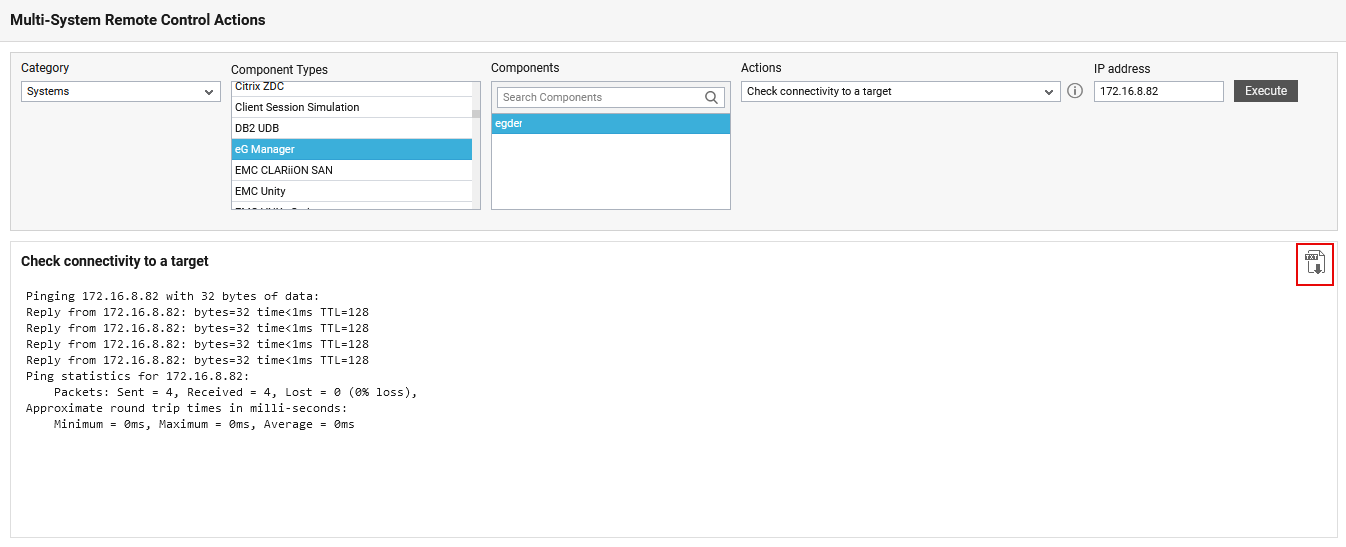Focus the IP address input field
Viewport: 1346px width, 547px height.
tap(1158, 91)
